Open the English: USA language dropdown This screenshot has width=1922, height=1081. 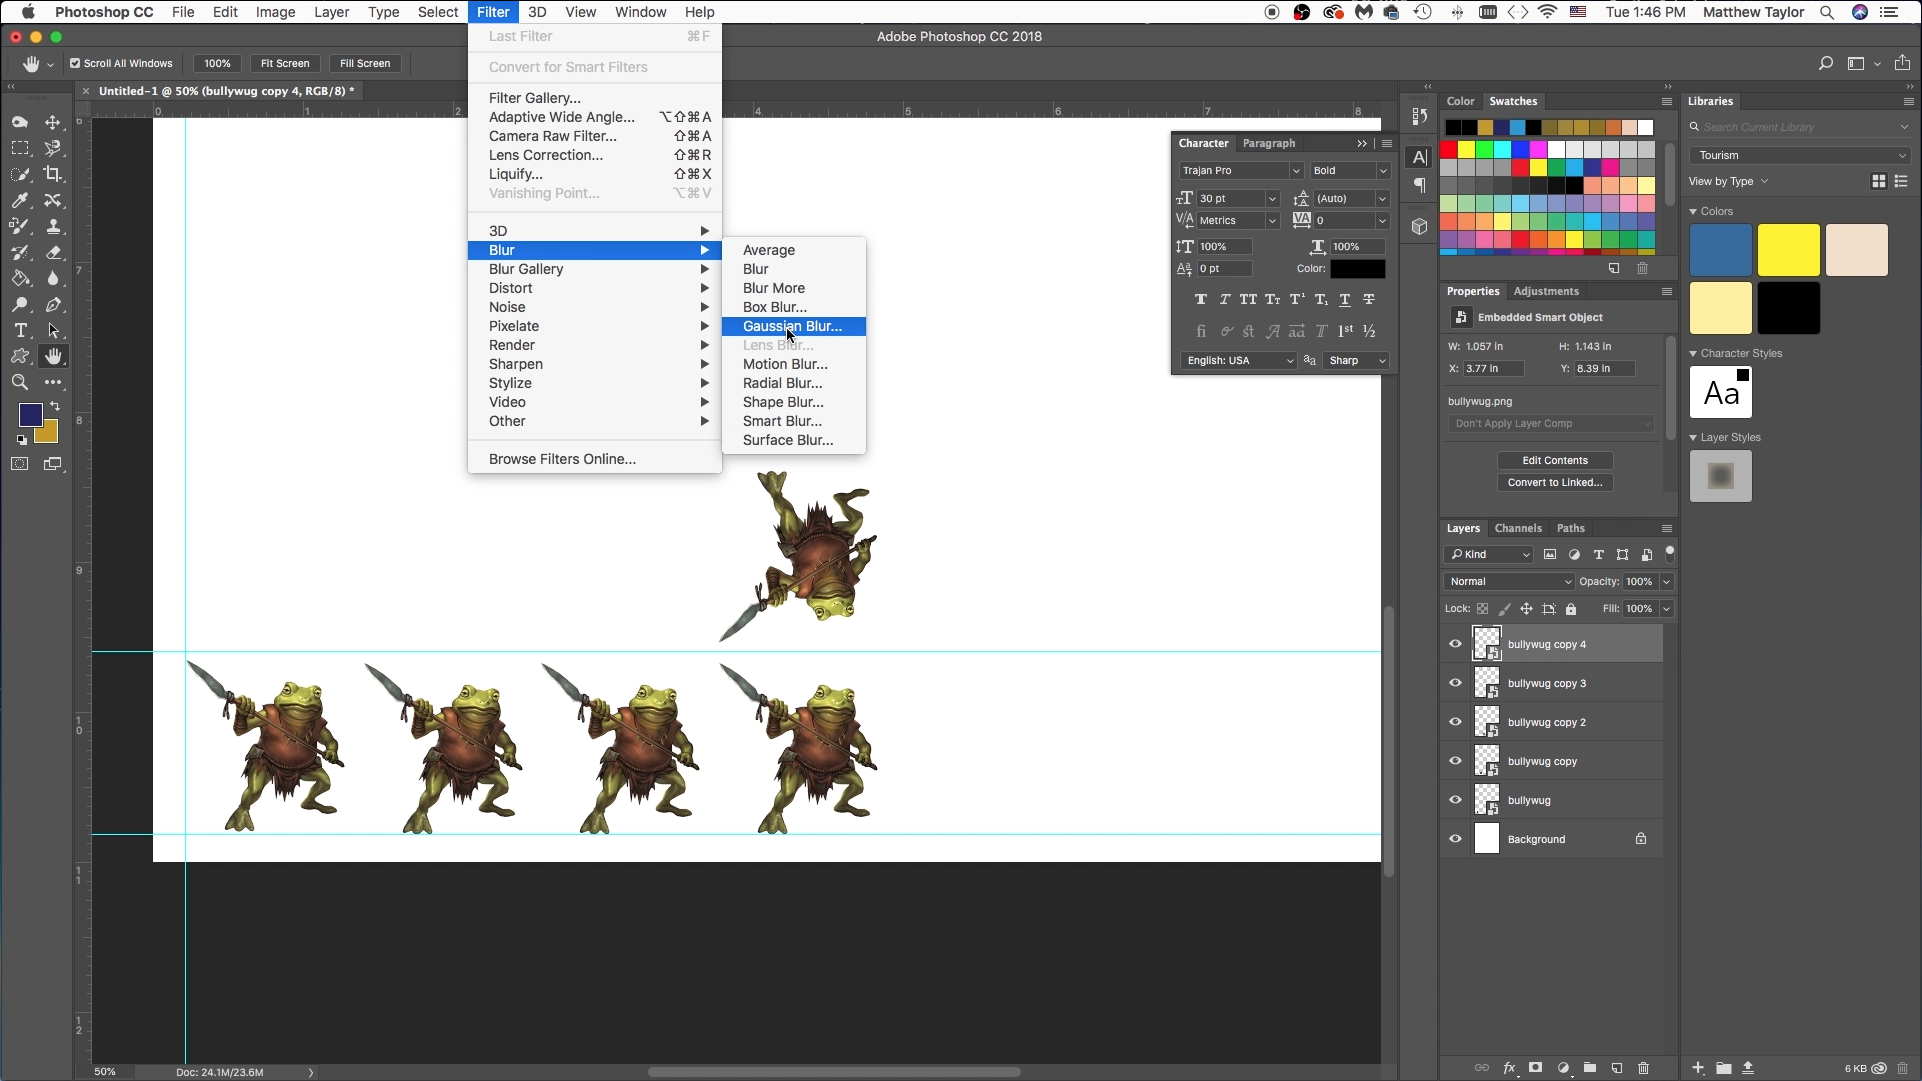click(1238, 360)
